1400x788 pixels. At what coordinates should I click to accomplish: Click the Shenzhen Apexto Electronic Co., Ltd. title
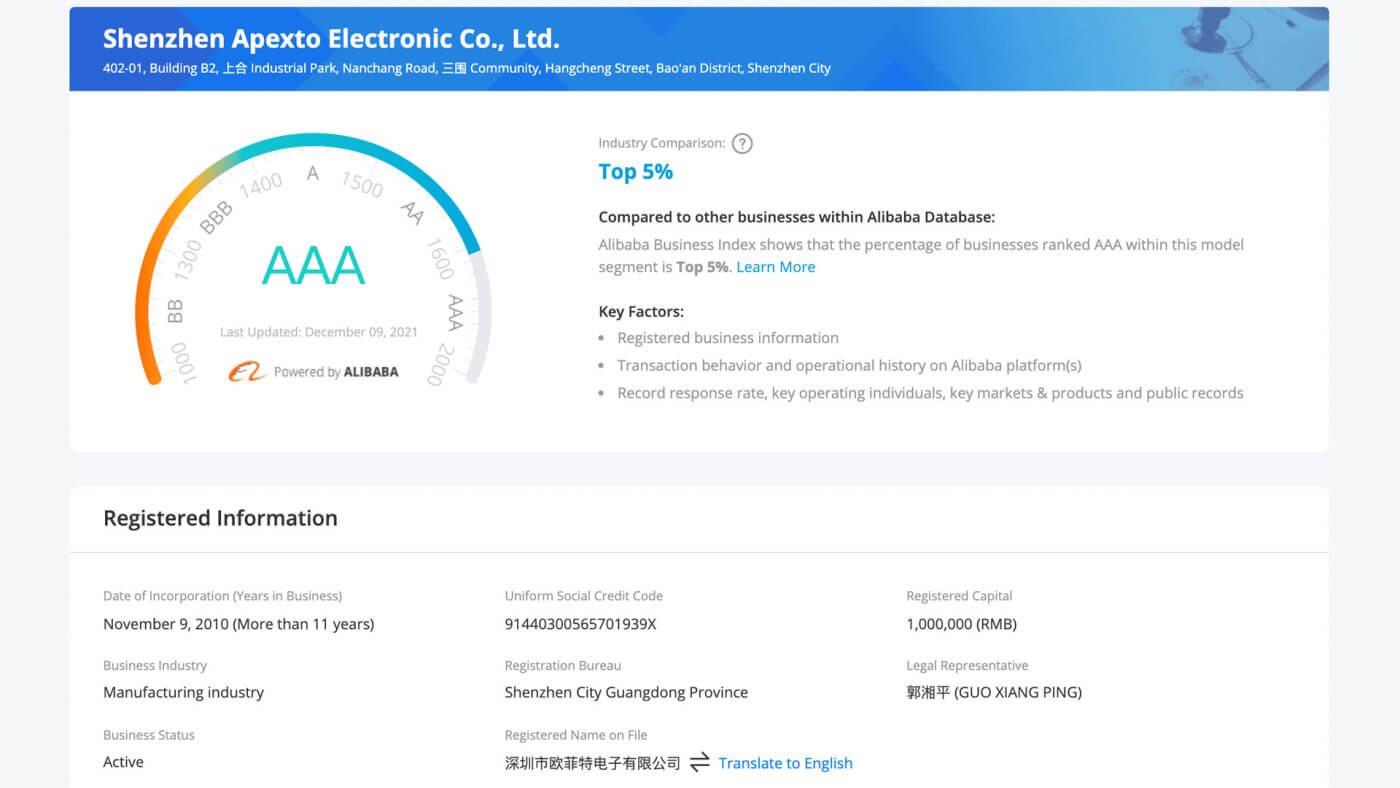click(331, 39)
